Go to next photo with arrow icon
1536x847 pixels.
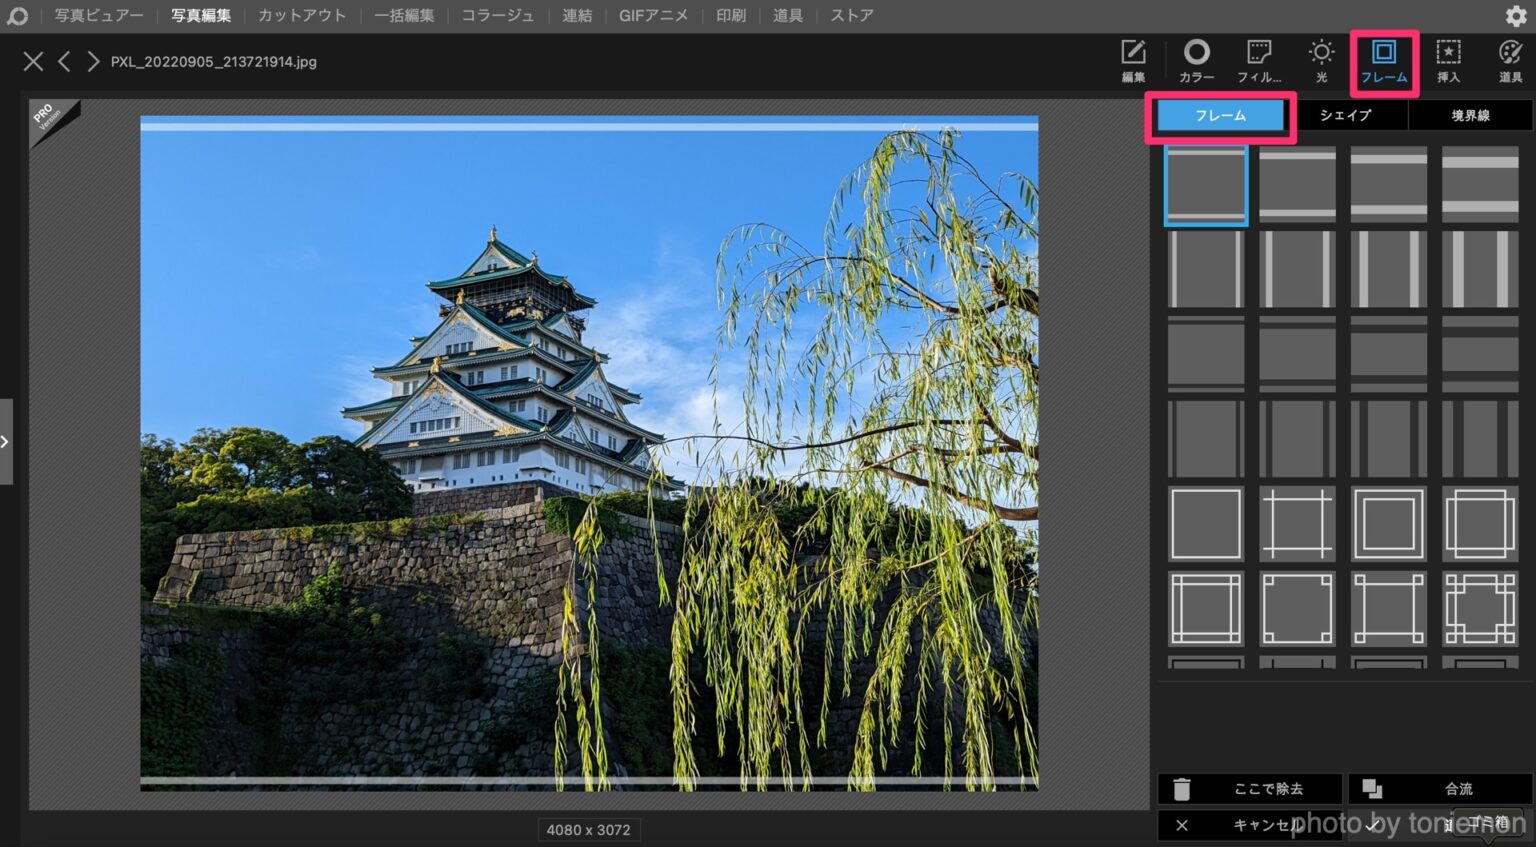[92, 61]
